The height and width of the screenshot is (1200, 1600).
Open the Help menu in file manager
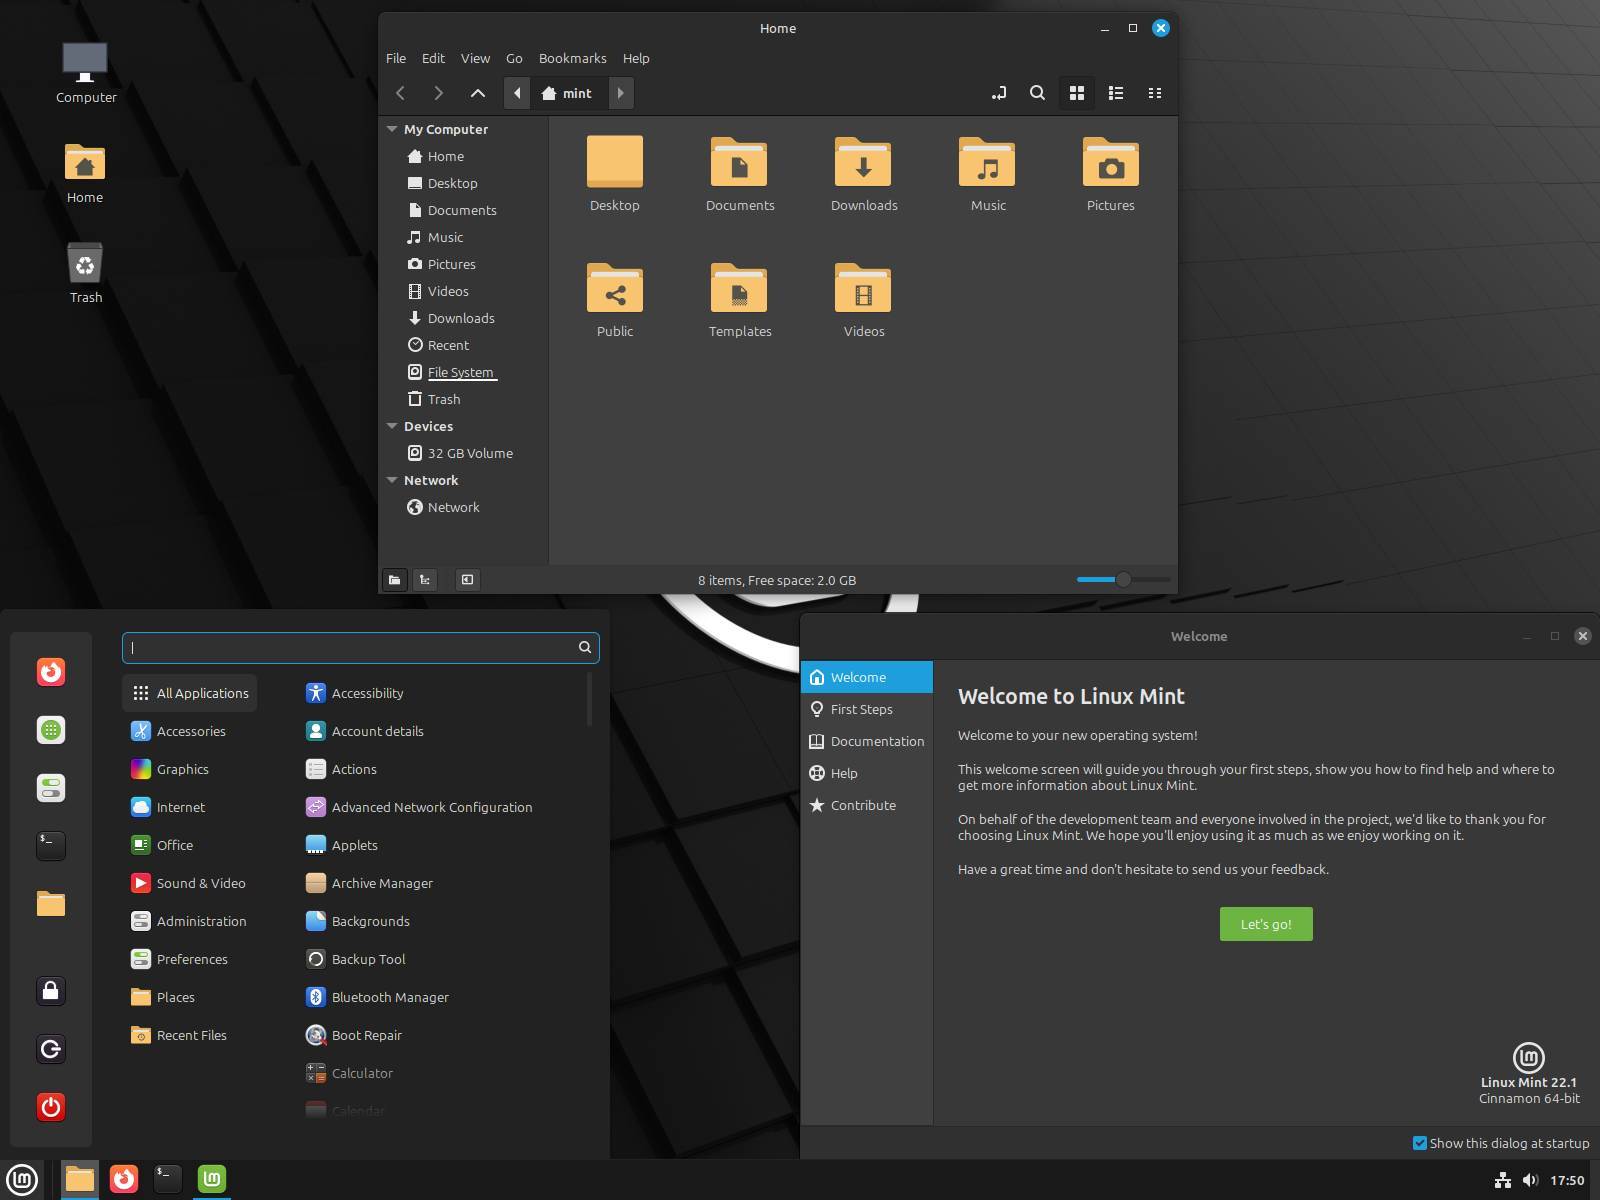point(636,58)
